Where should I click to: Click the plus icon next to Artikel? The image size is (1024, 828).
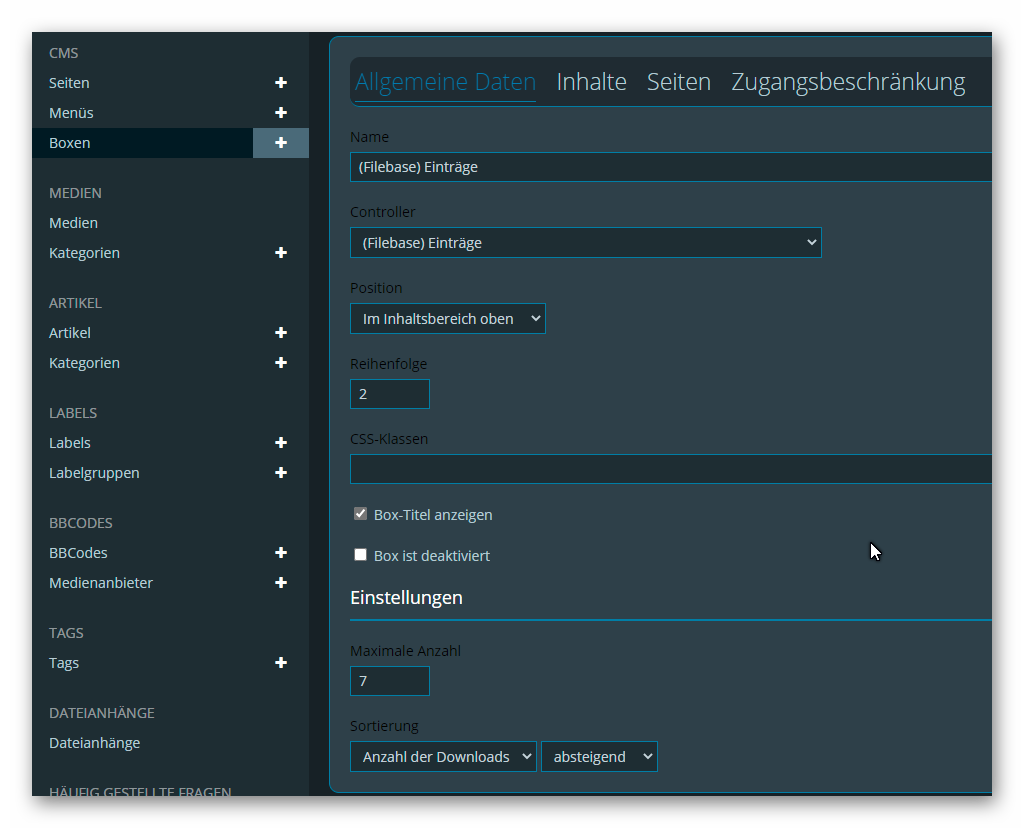[281, 333]
